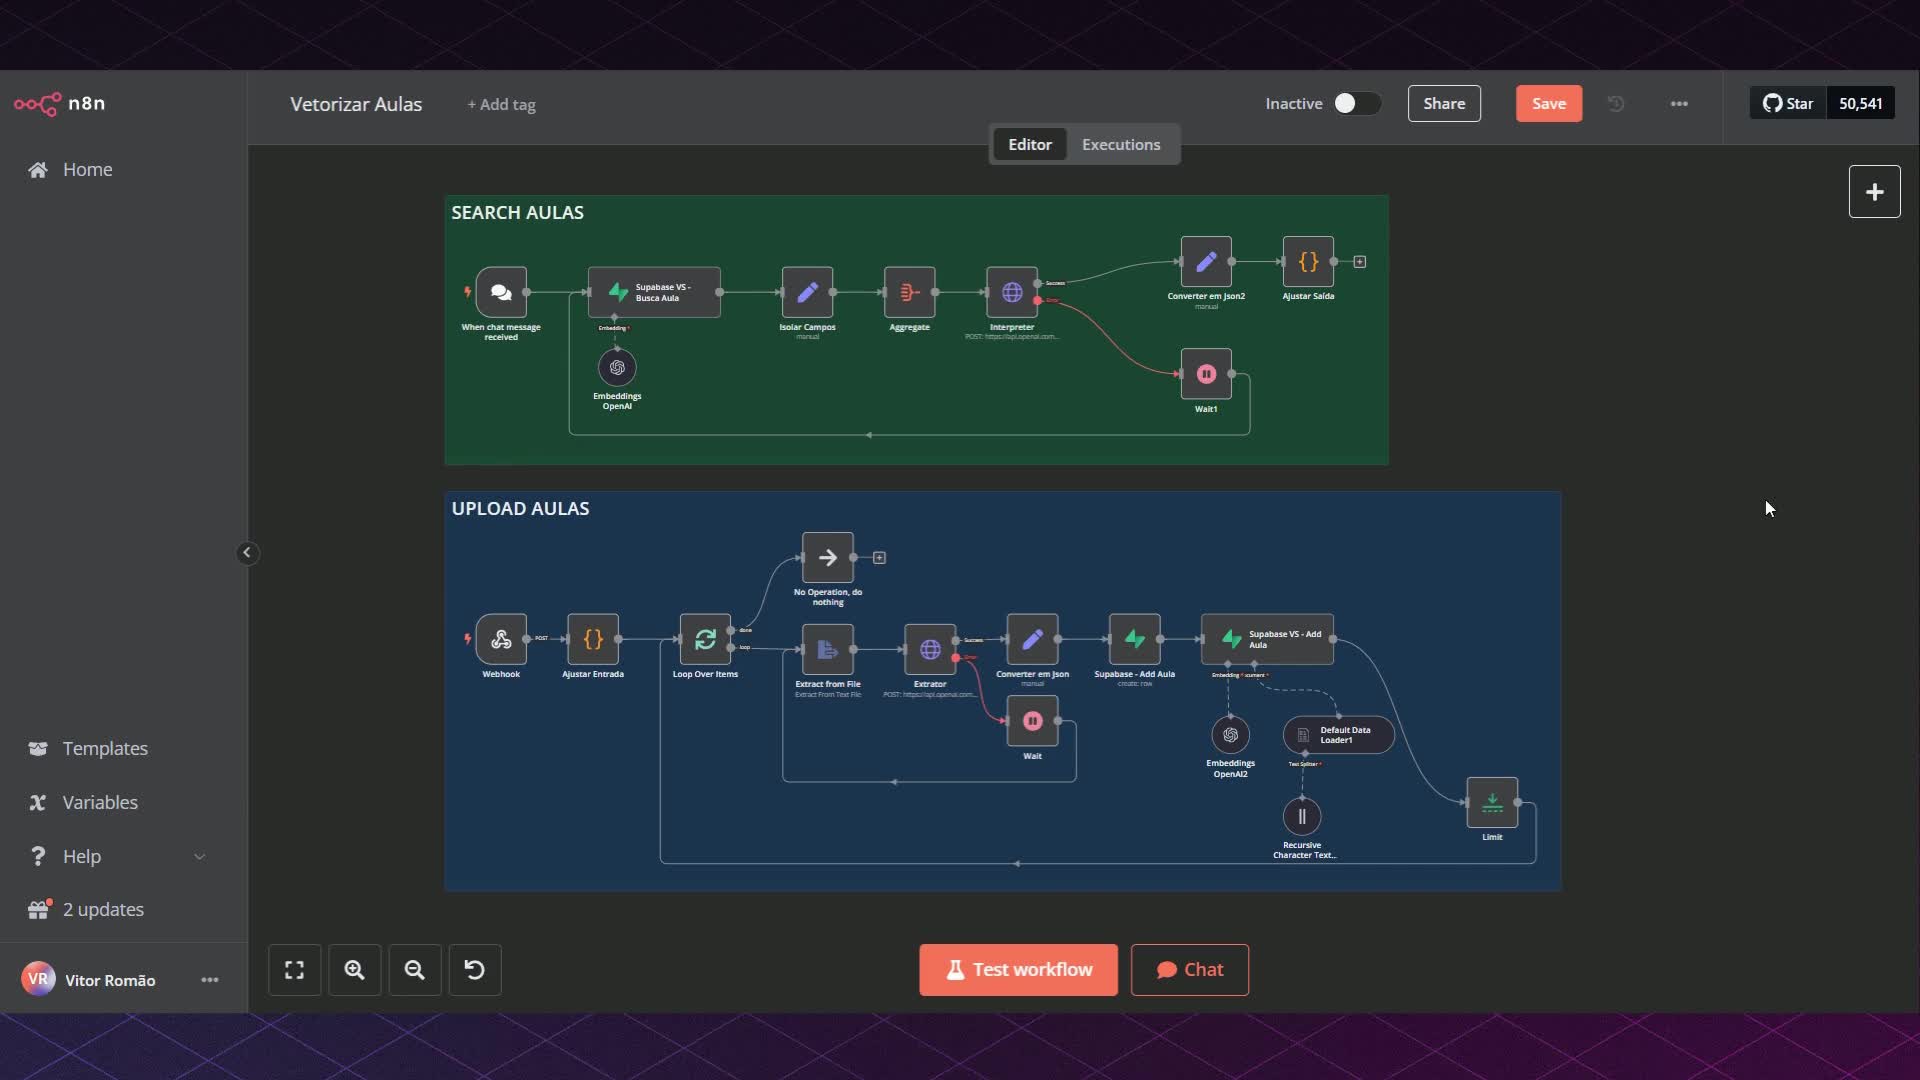Reset canvas zoom with the reset icon
Viewport: 1920px width, 1080px height.
(474, 970)
